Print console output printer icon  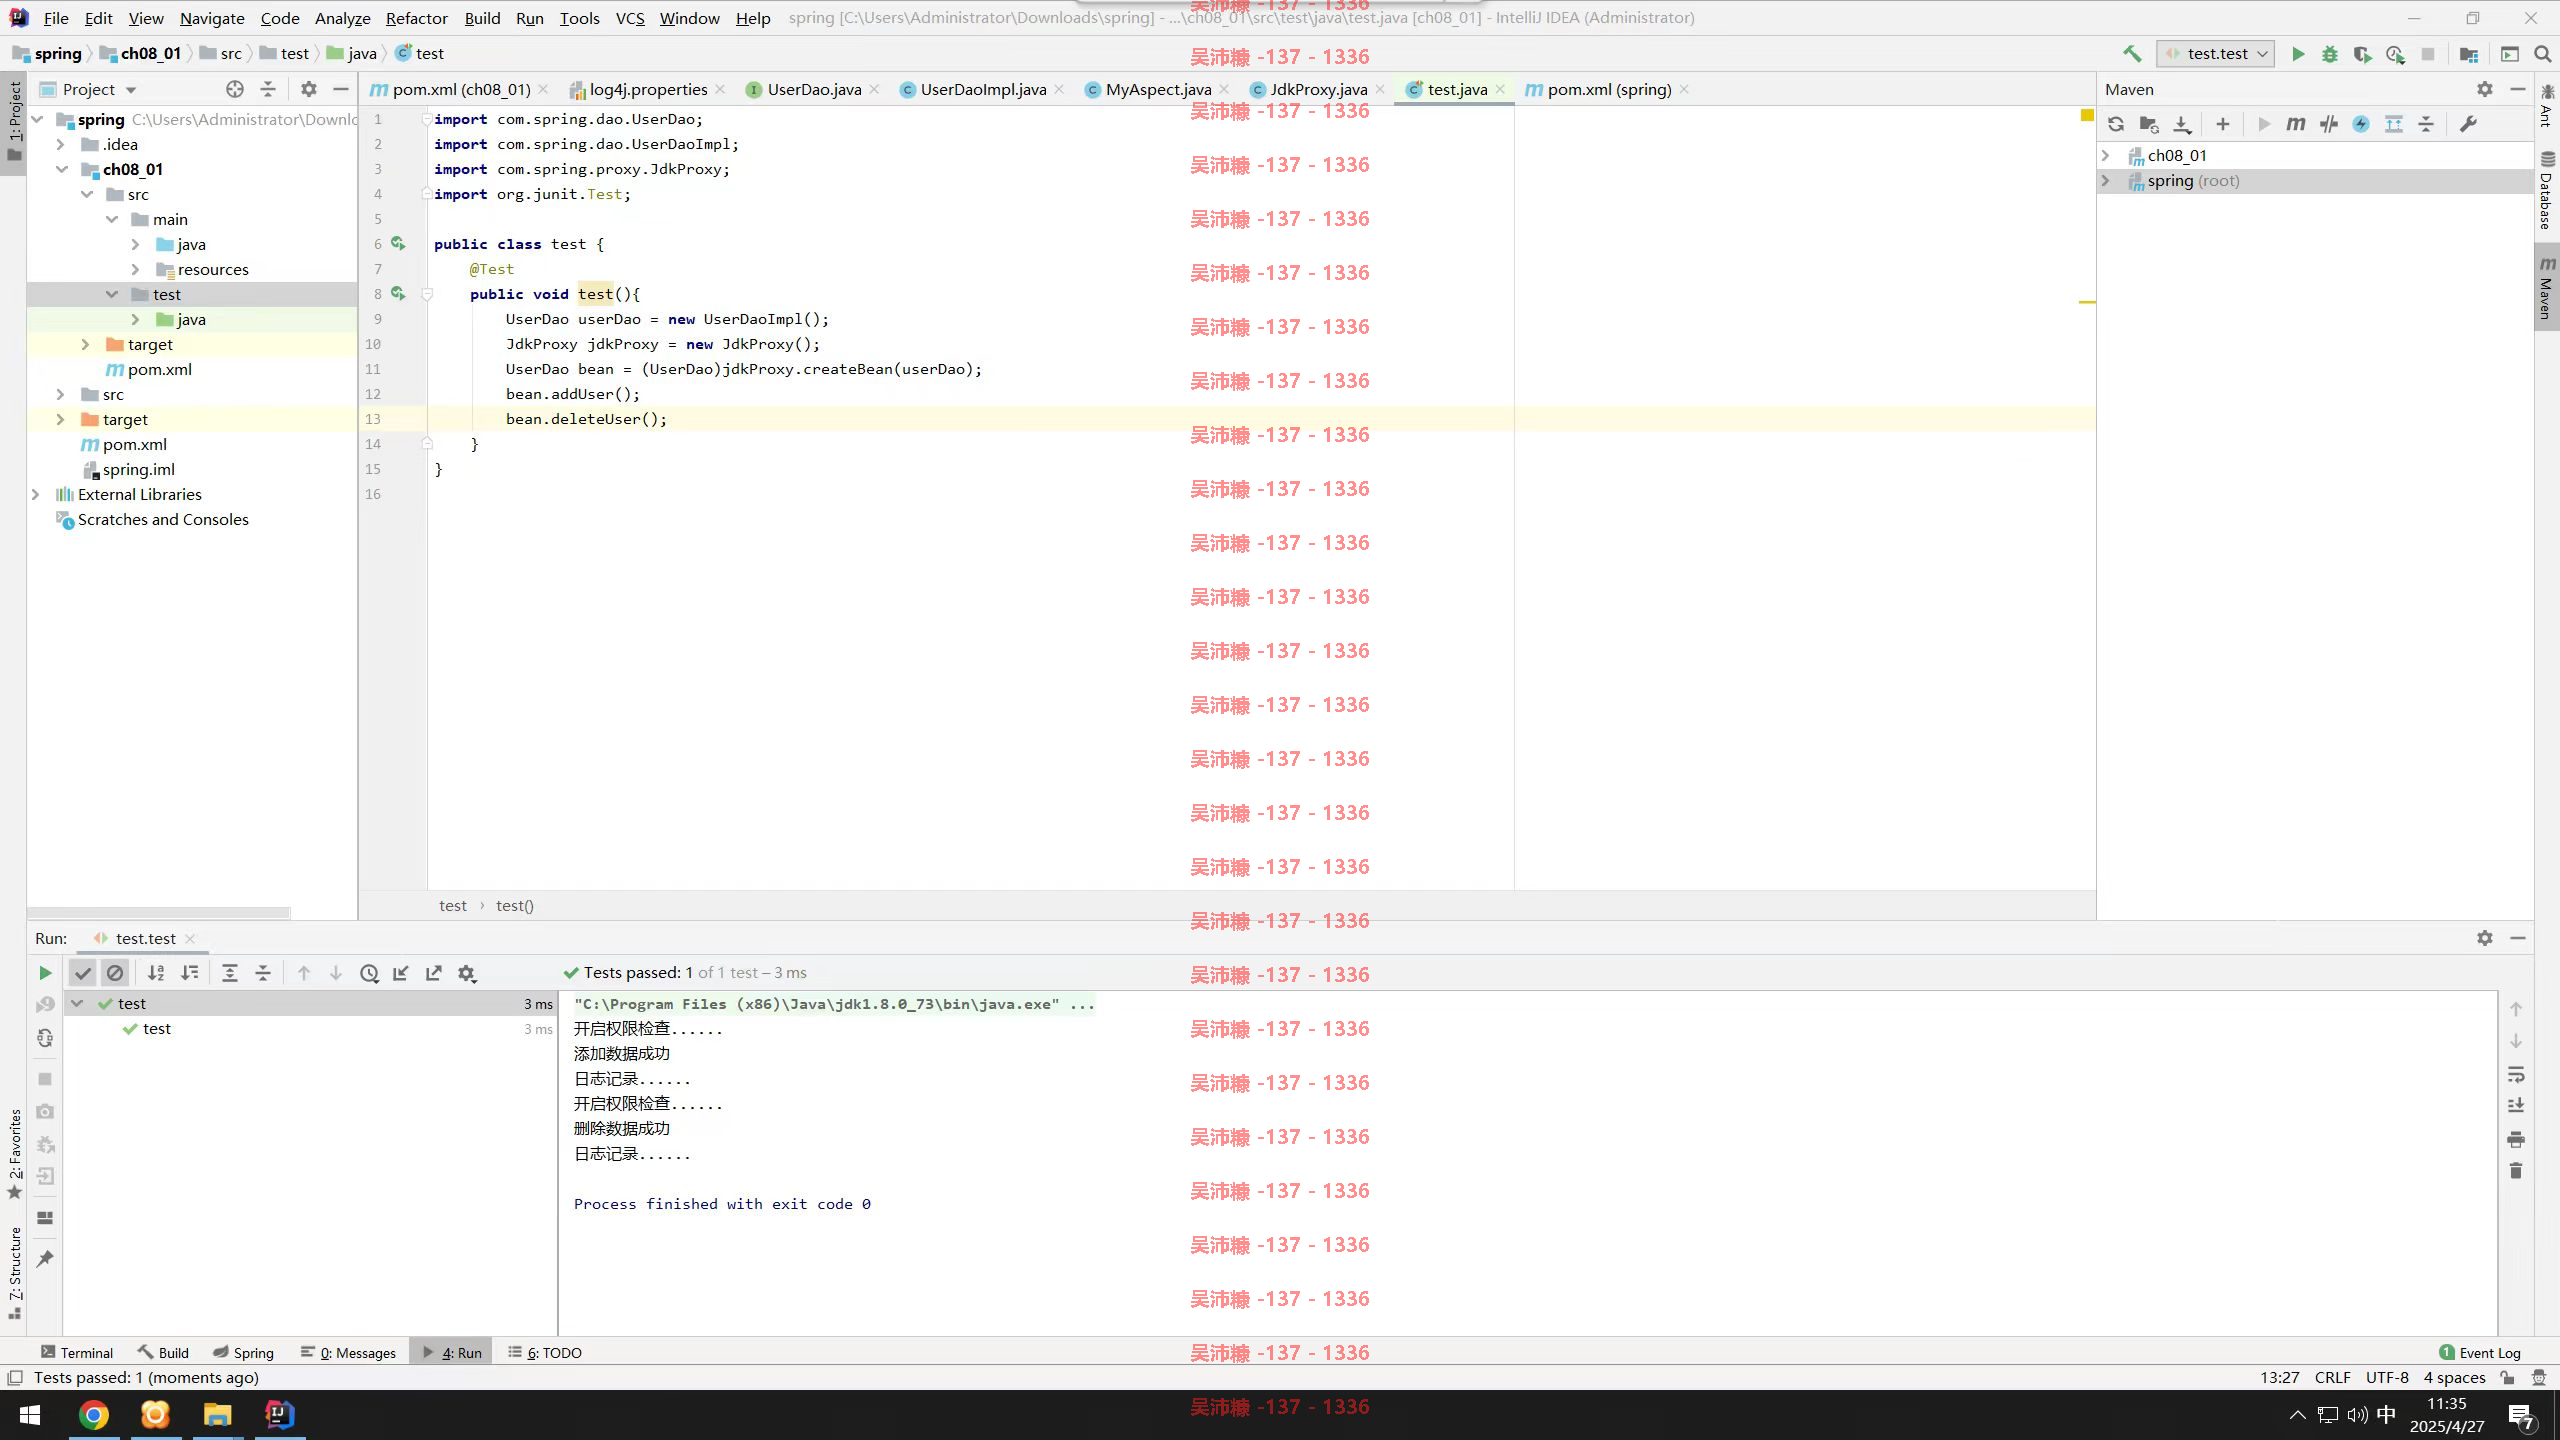pos(2516,1139)
